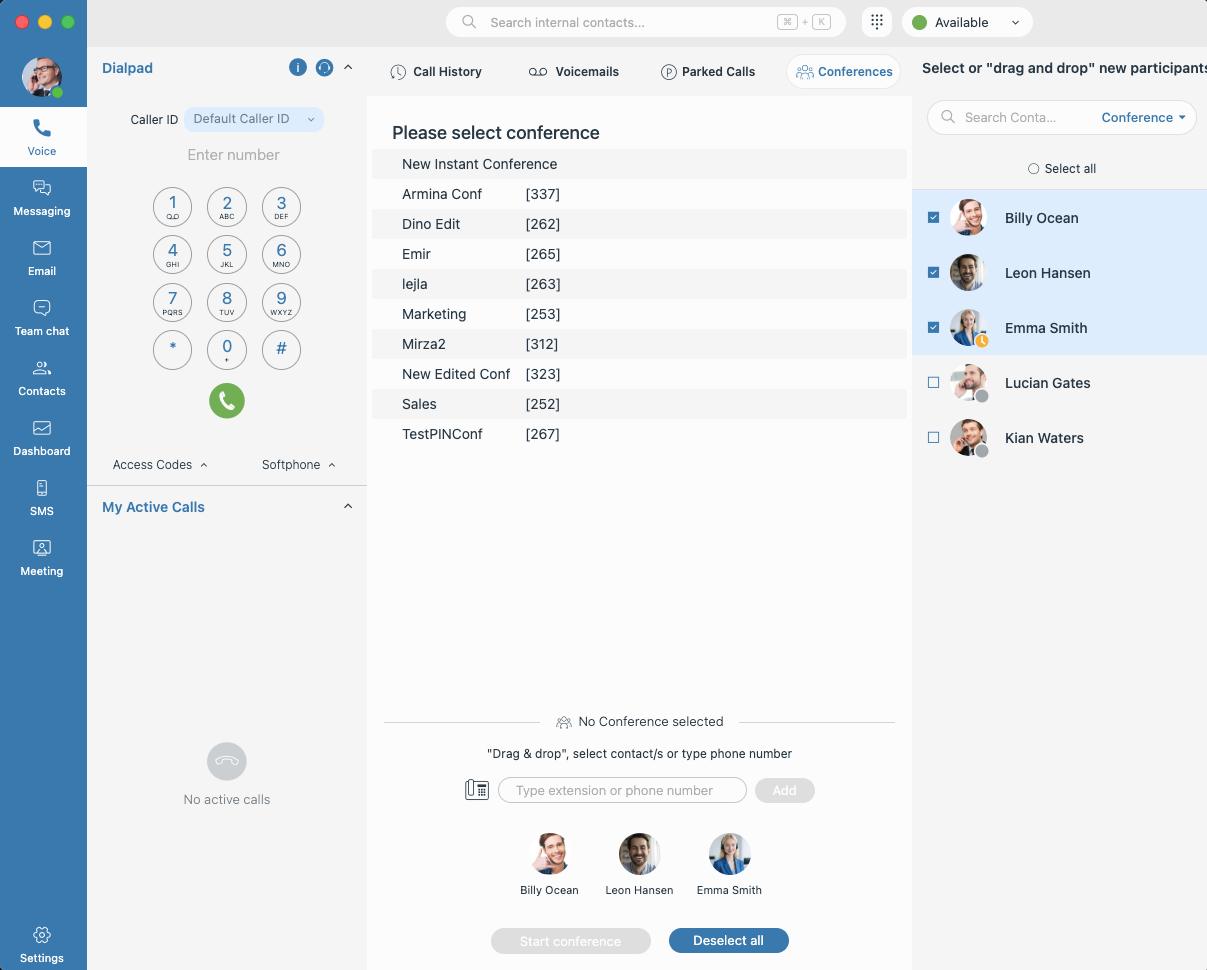Screen dimensions: 1207x970
Task: Click the extension or phone number field
Action: point(622,790)
